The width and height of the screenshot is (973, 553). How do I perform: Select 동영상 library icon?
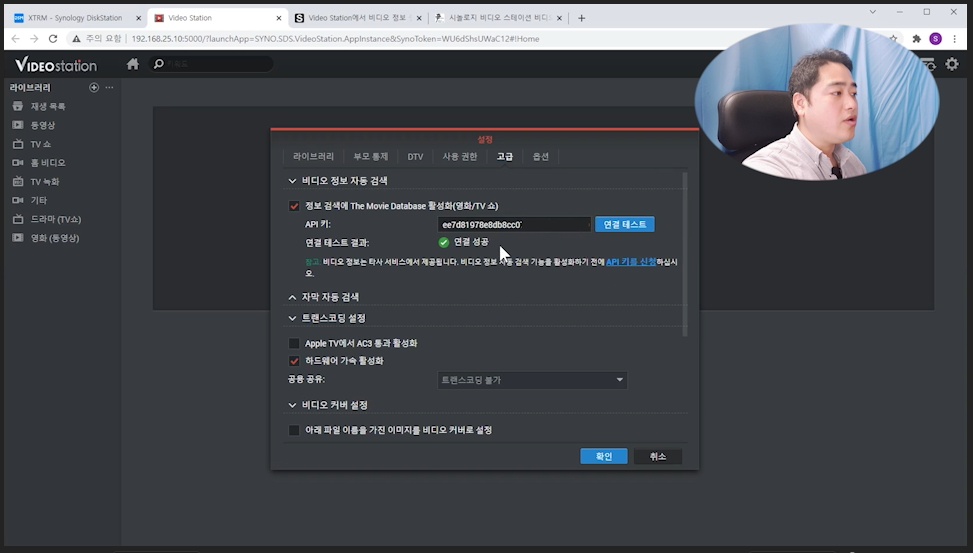[18, 125]
